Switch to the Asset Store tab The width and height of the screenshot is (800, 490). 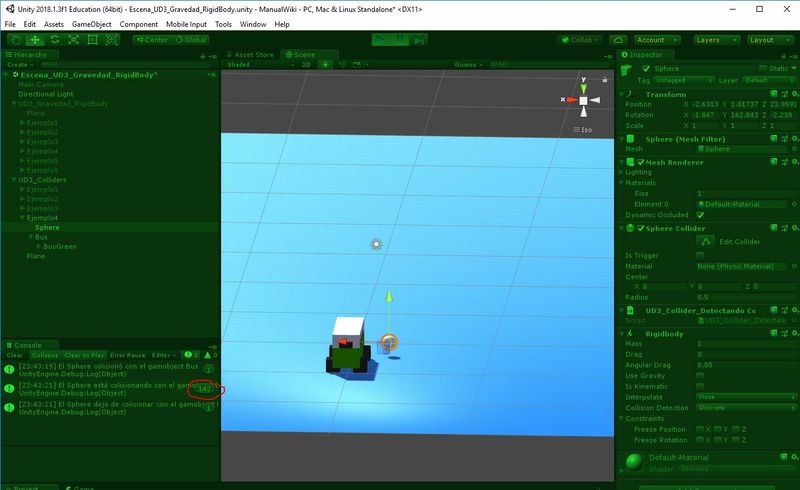click(251, 55)
